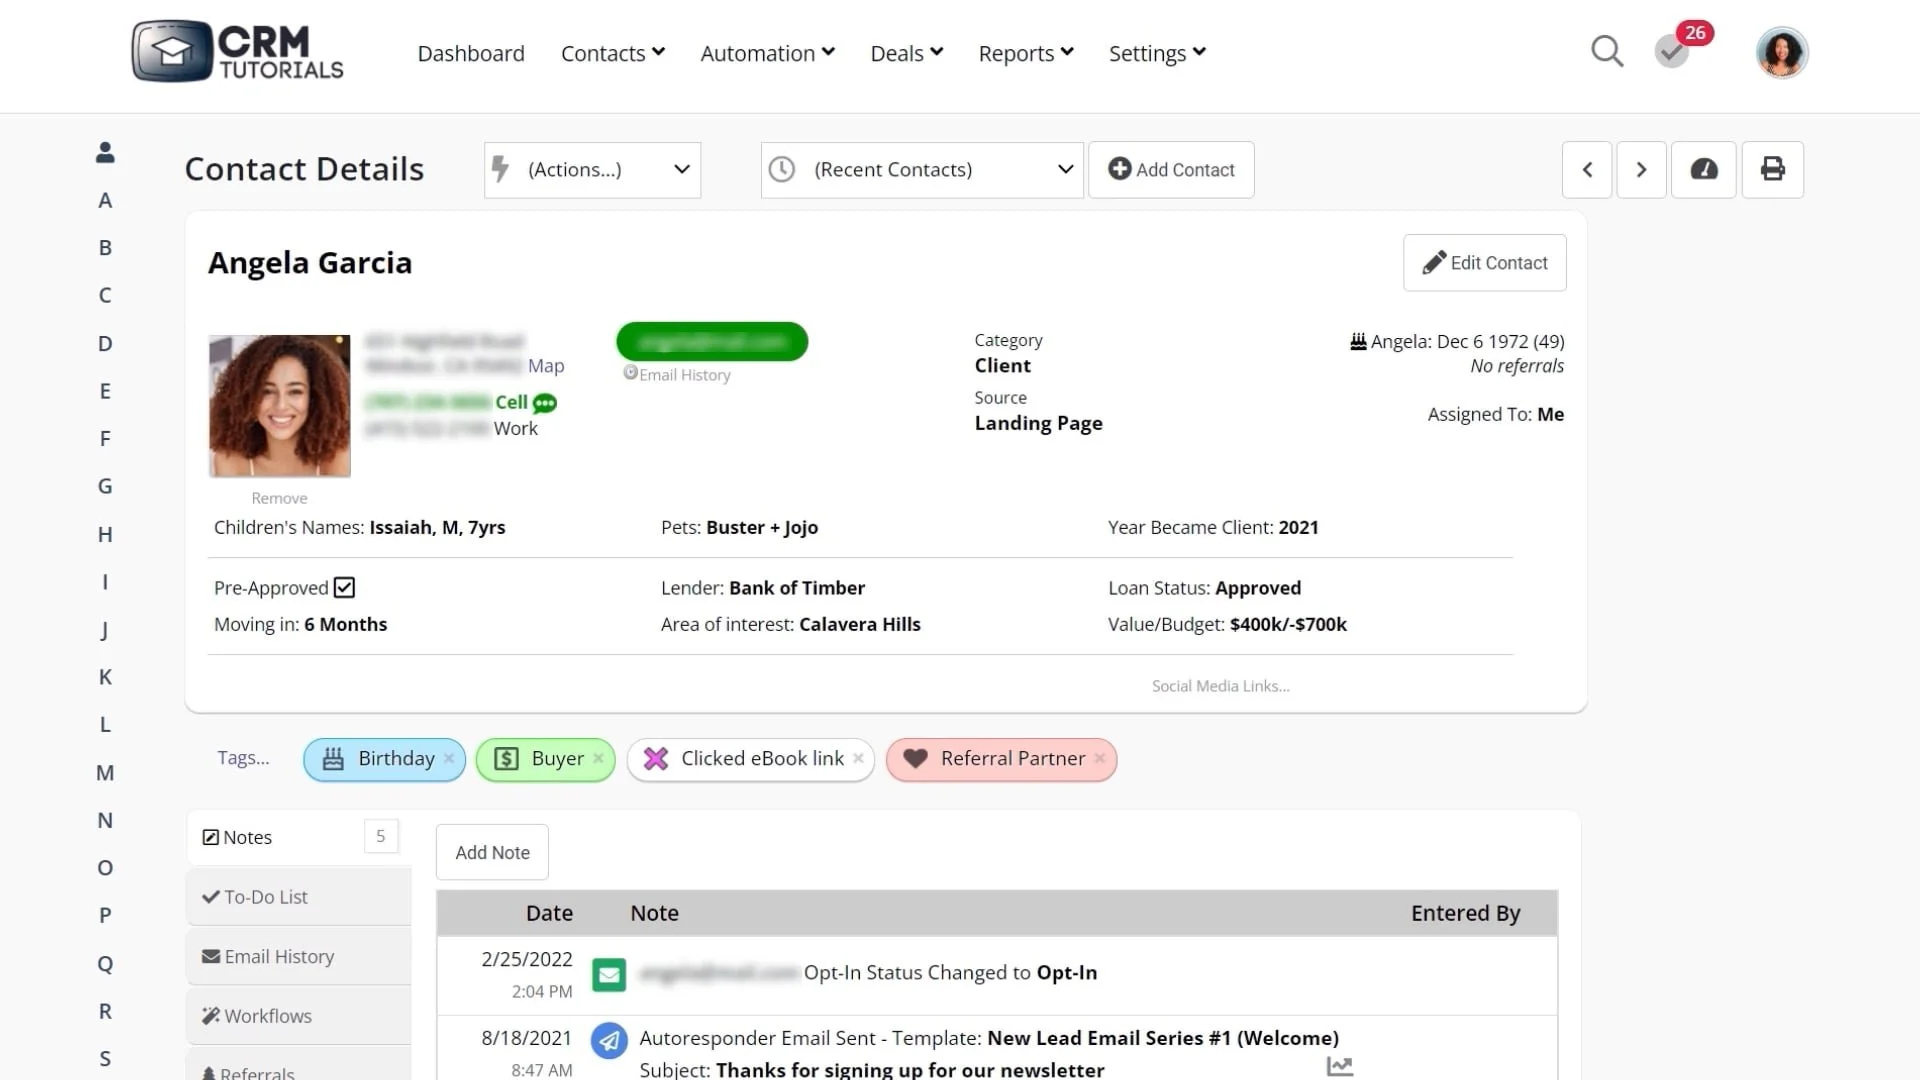Screen dimensions: 1920x1080
Task: Open the search magnifier icon
Action: point(1606,51)
